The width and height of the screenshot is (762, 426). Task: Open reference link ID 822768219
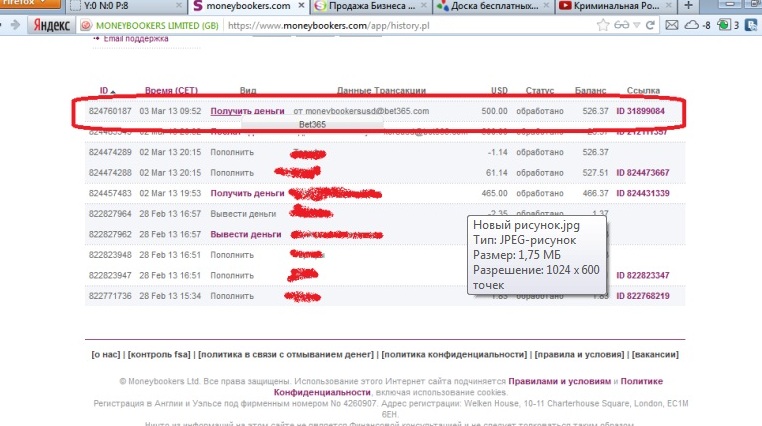(642, 296)
